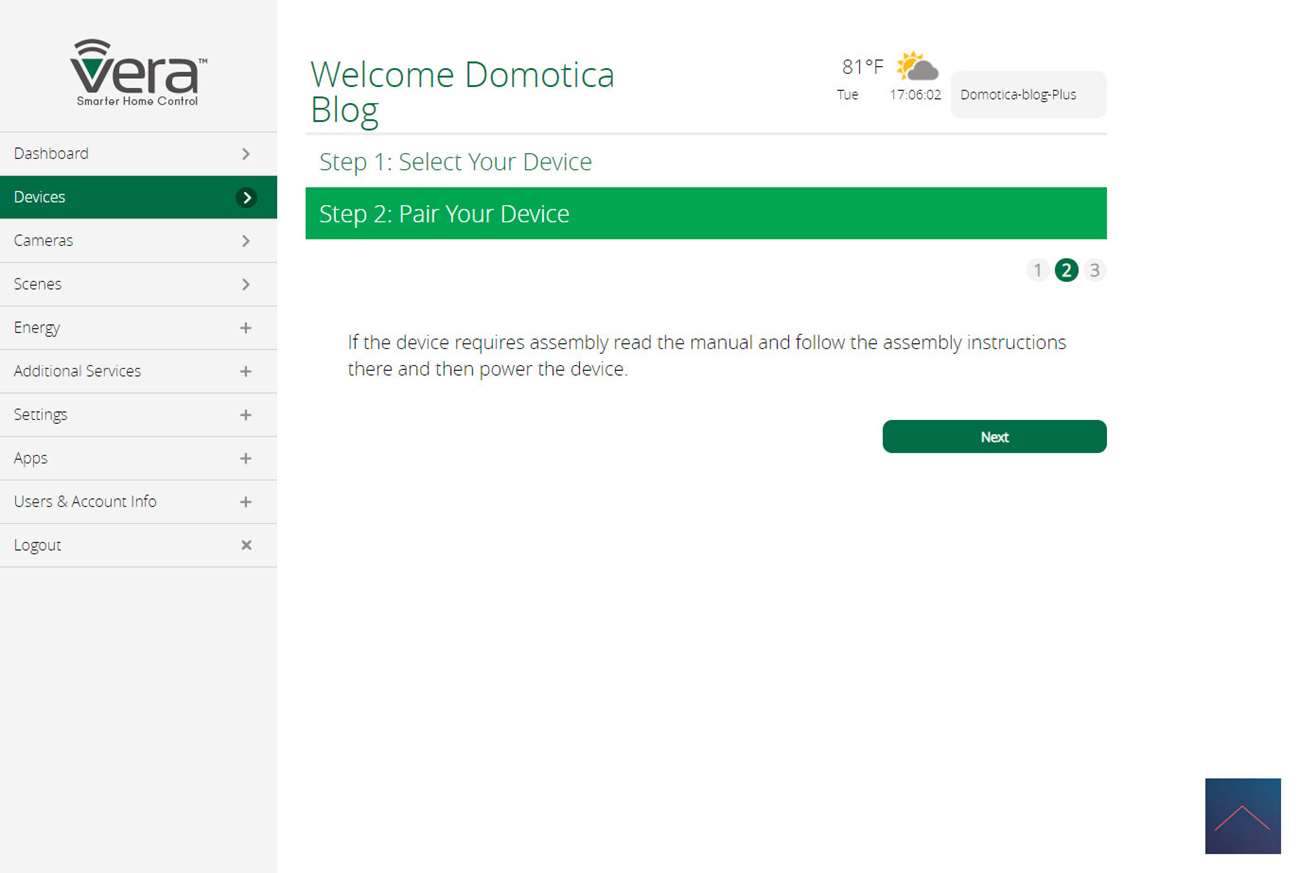
Task: Expand the Apps section plus icon
Action: tap(246, 458)
